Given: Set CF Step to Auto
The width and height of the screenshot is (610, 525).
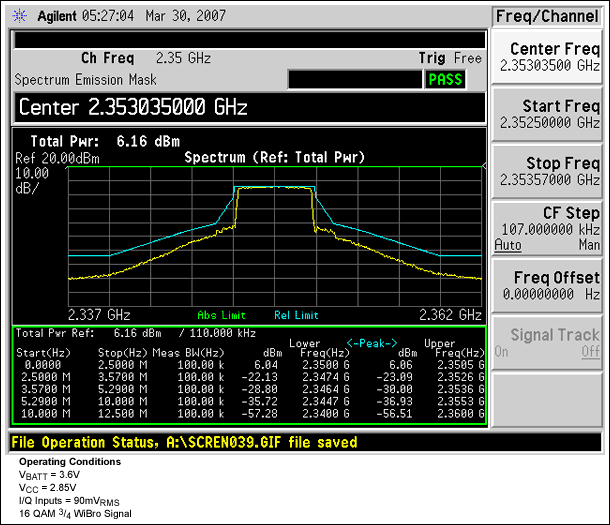Looking at the screenshot, I should click(x=507, y=245).
